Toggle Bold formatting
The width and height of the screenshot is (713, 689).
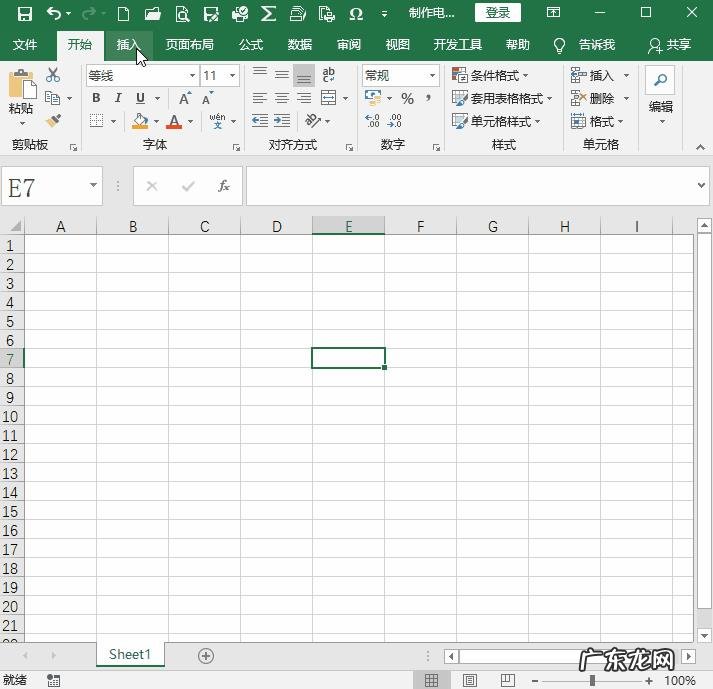tap(96, 98)
